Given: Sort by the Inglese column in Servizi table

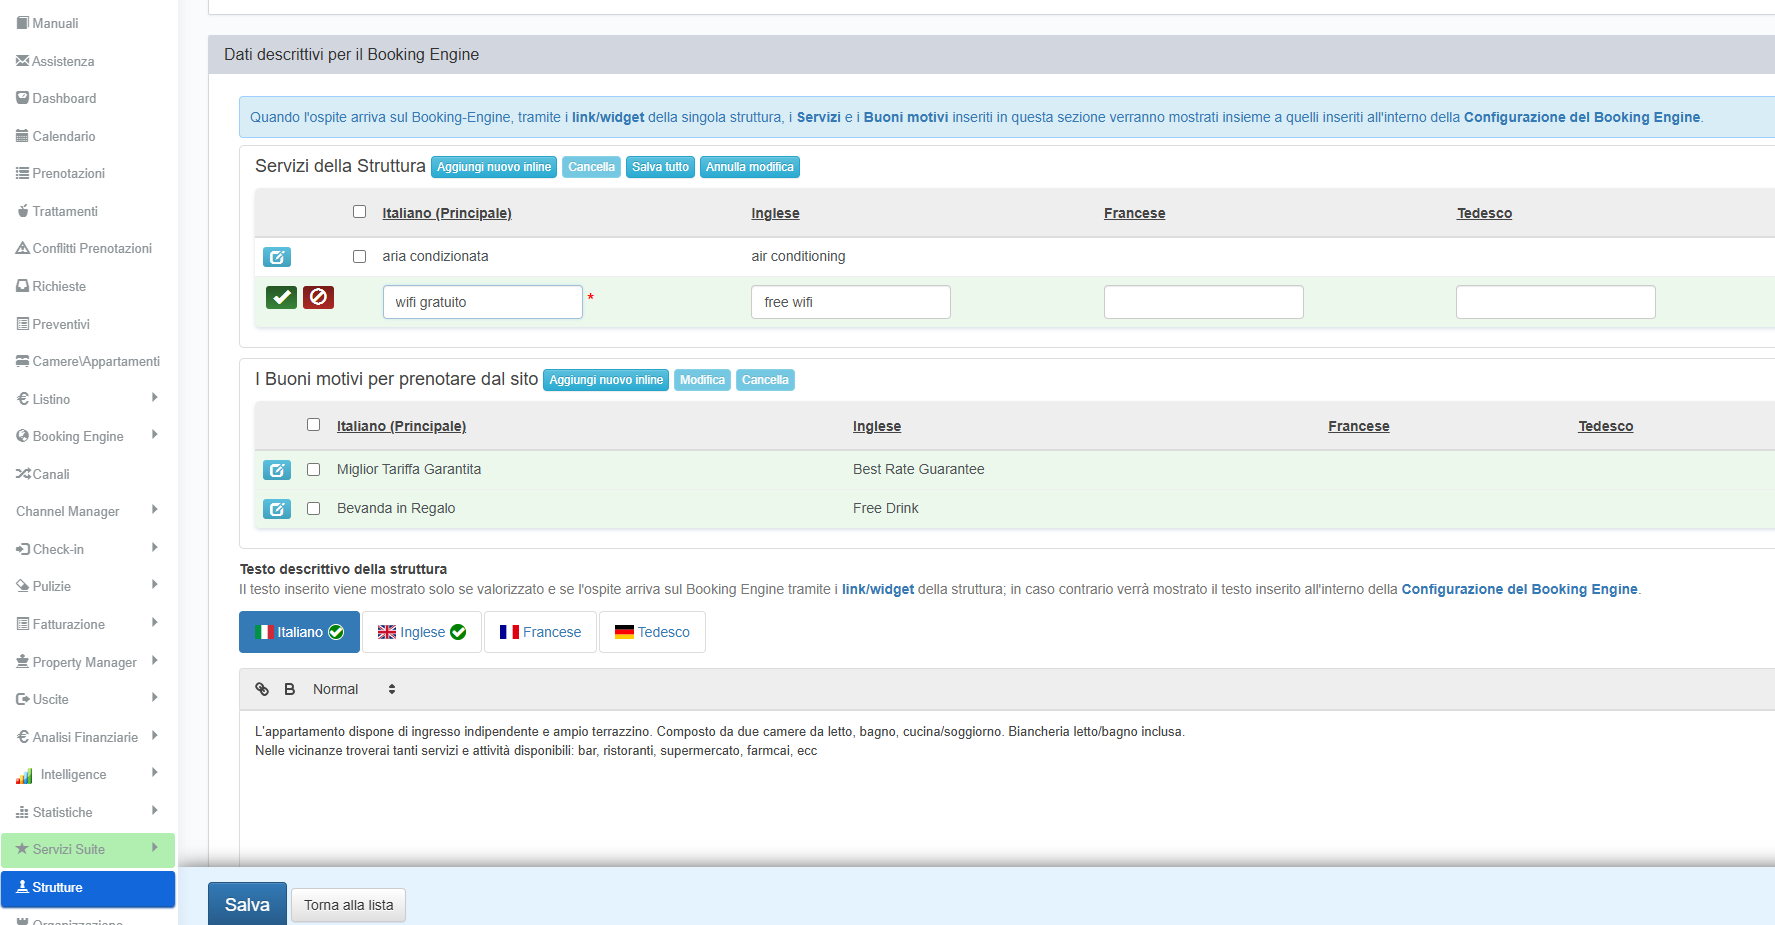Looking at the screenshot, I should (x=775, y=213).
